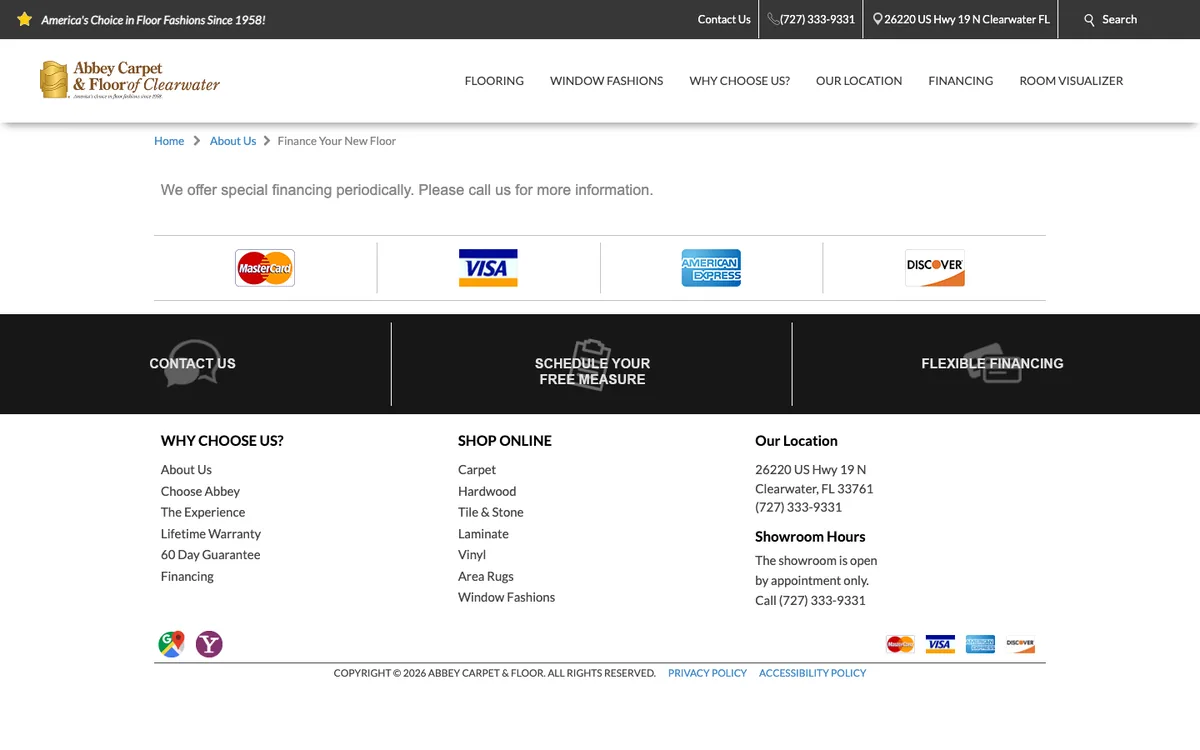Shop Tile & Stone in footer
Screen dimensions: 1200x750
pyautogui.click(x=491, y=512)
